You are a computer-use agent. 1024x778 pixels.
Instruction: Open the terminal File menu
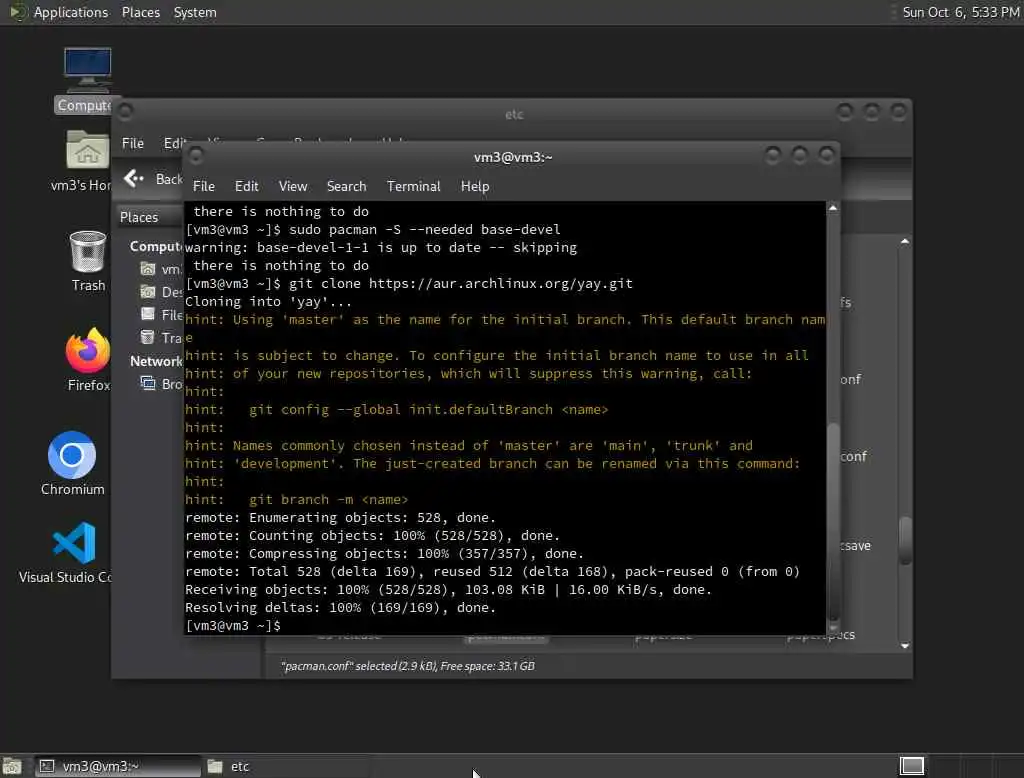tap(204, 186)
